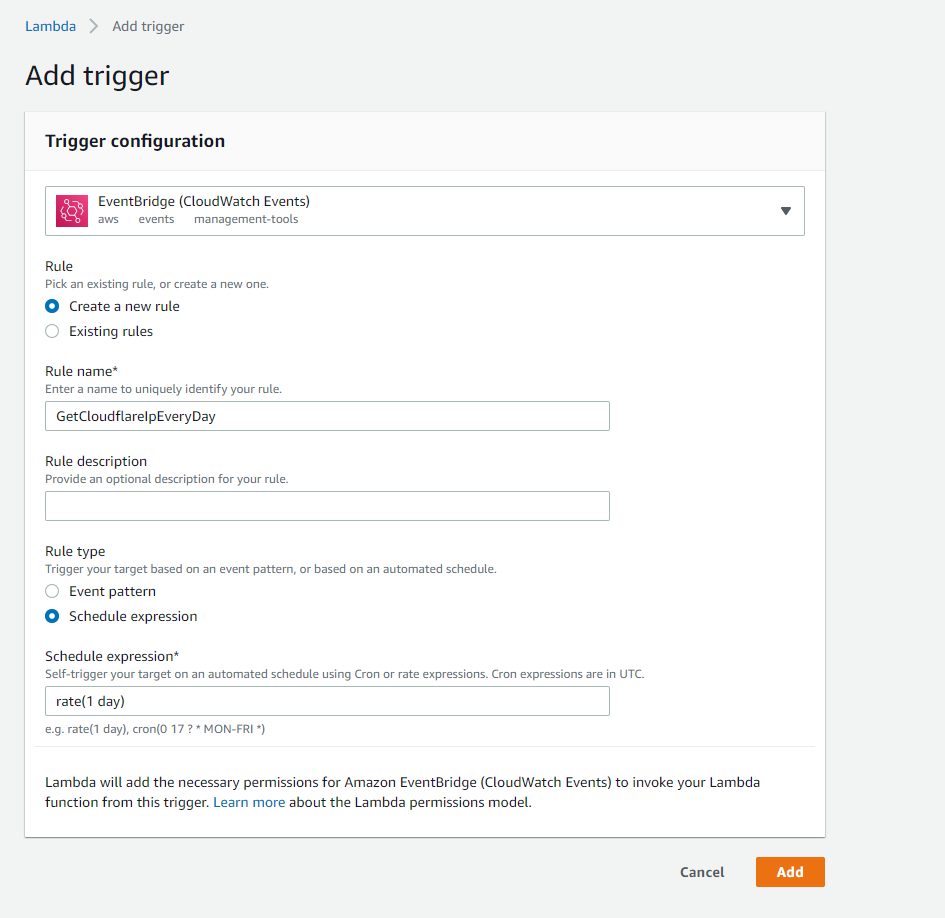
Task: Click 'Add trigger' breadcrumb item
Action: (x=148, y=27)
